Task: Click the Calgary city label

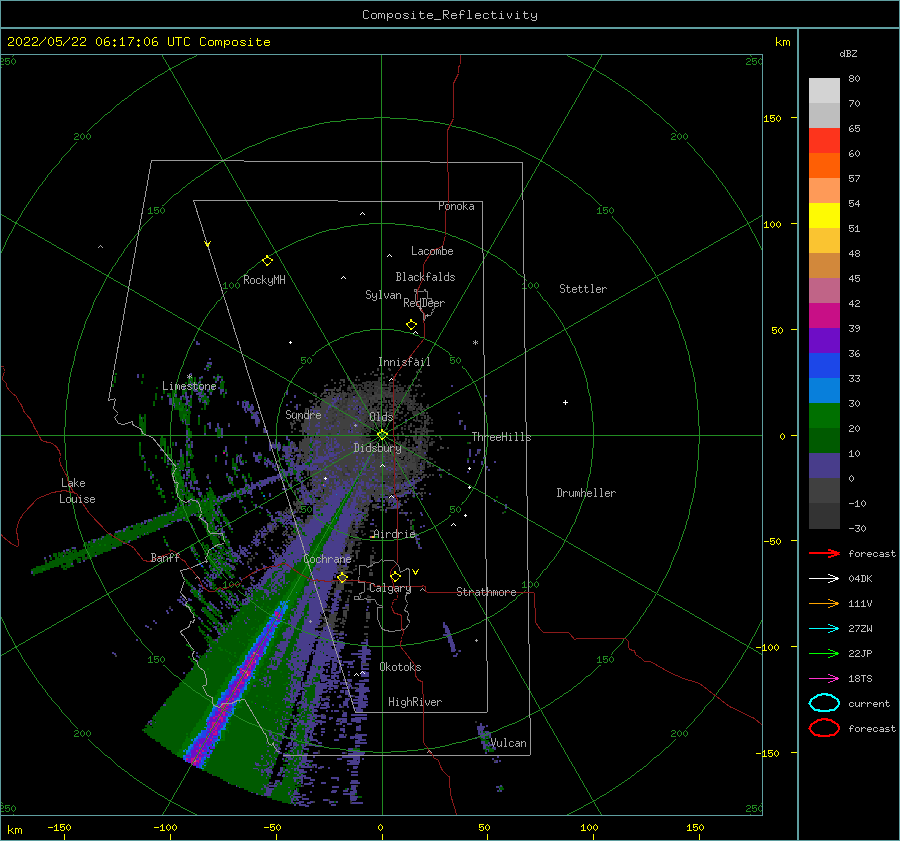Action: click(390, 588)
